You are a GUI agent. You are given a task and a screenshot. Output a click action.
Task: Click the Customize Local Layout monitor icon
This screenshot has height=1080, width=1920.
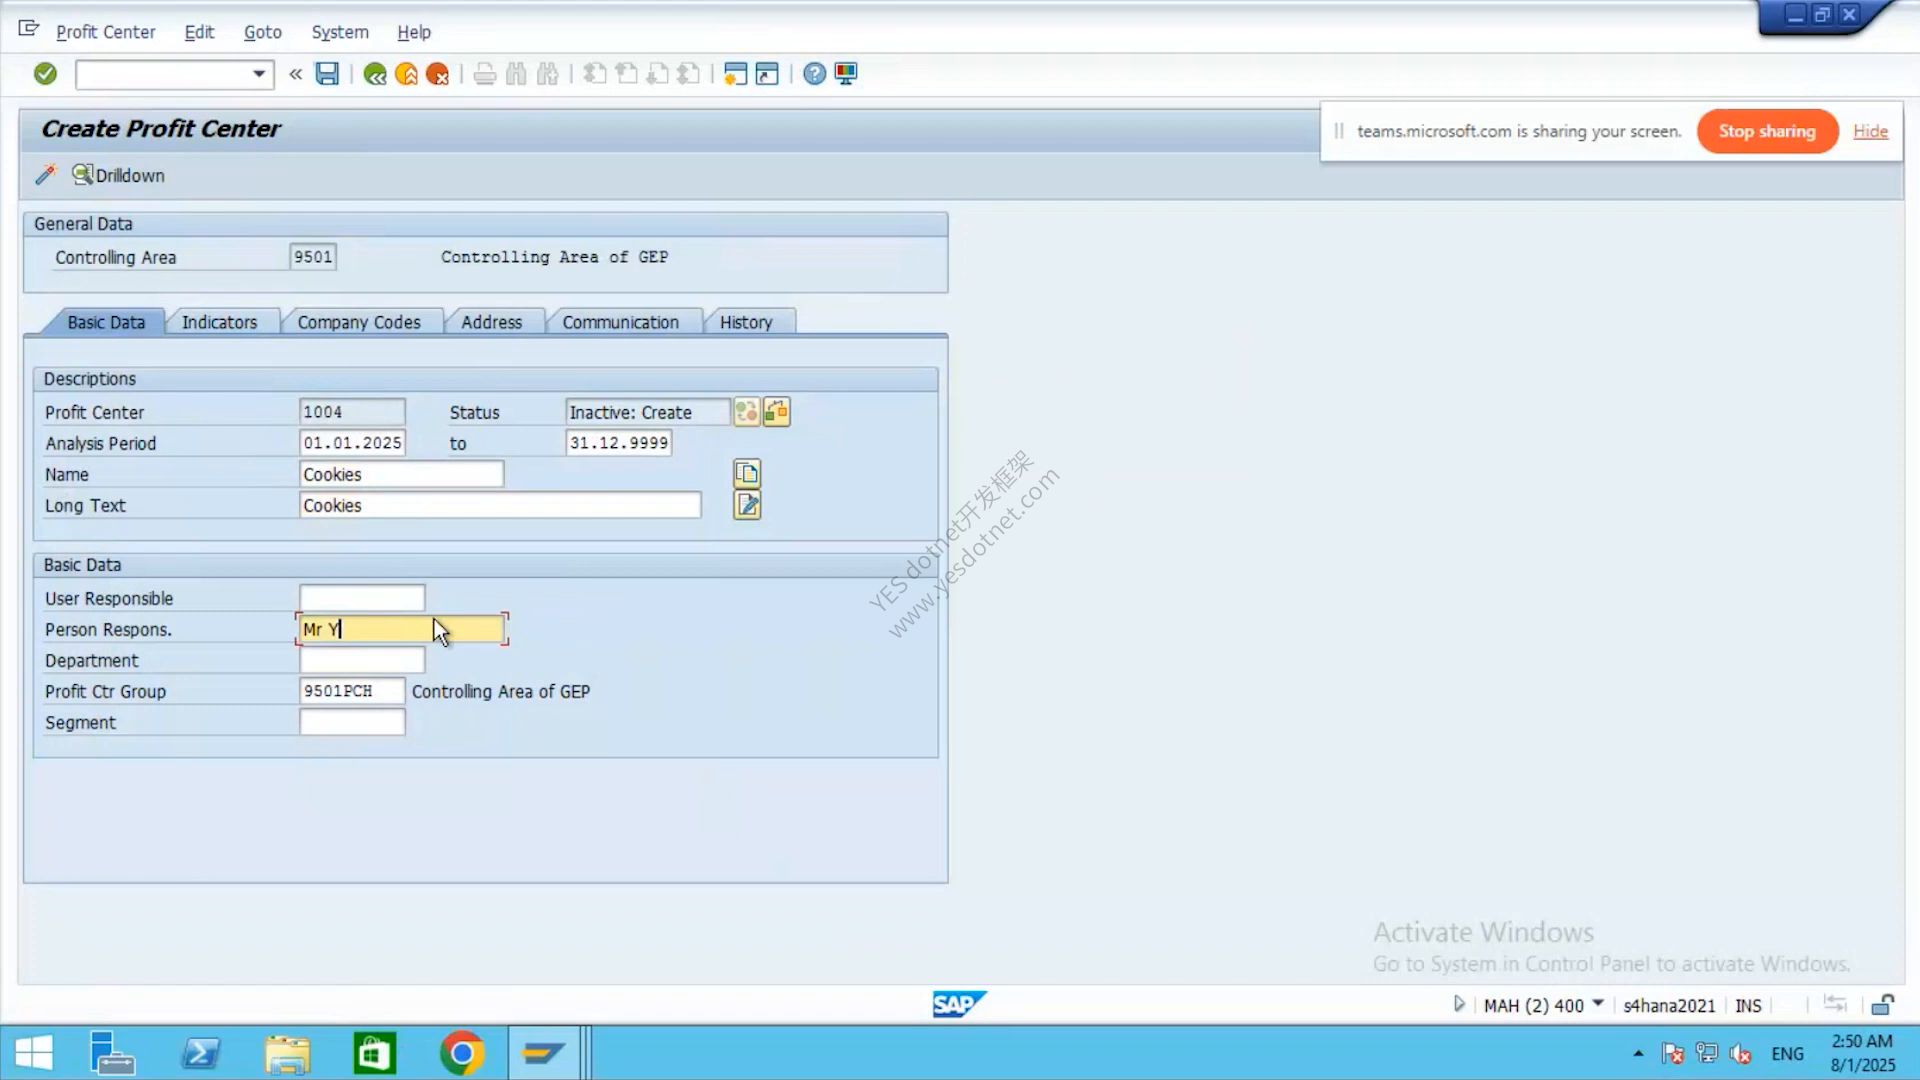click(x=846, y=74)
